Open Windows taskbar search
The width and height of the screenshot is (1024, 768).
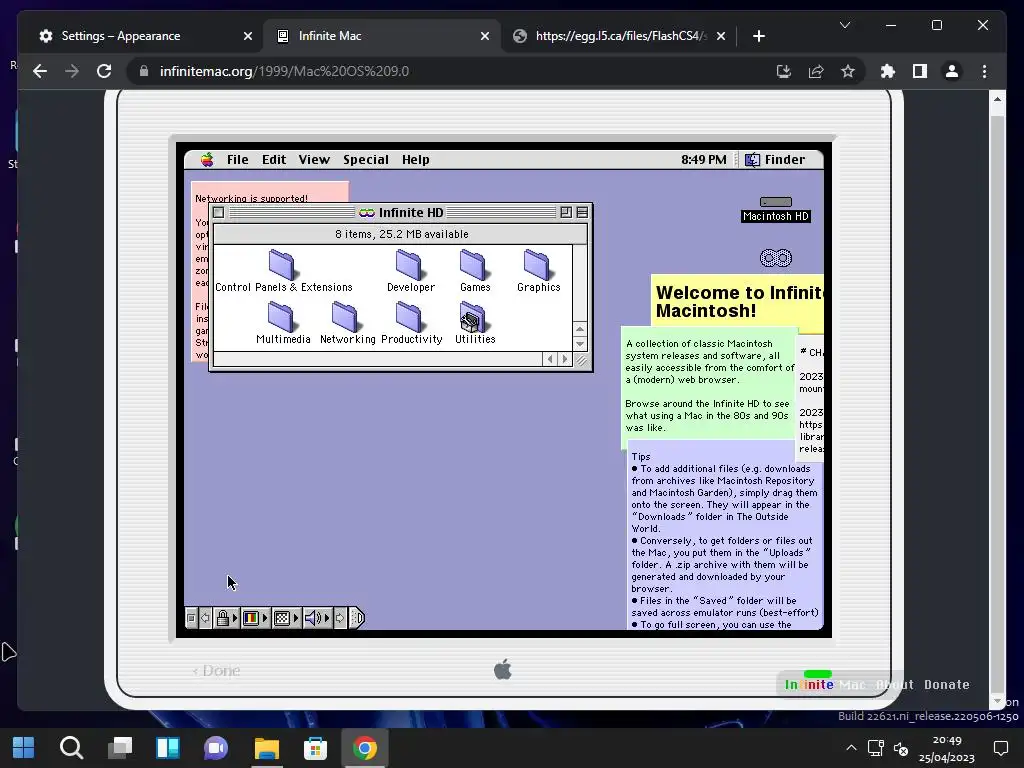(71, 747)
